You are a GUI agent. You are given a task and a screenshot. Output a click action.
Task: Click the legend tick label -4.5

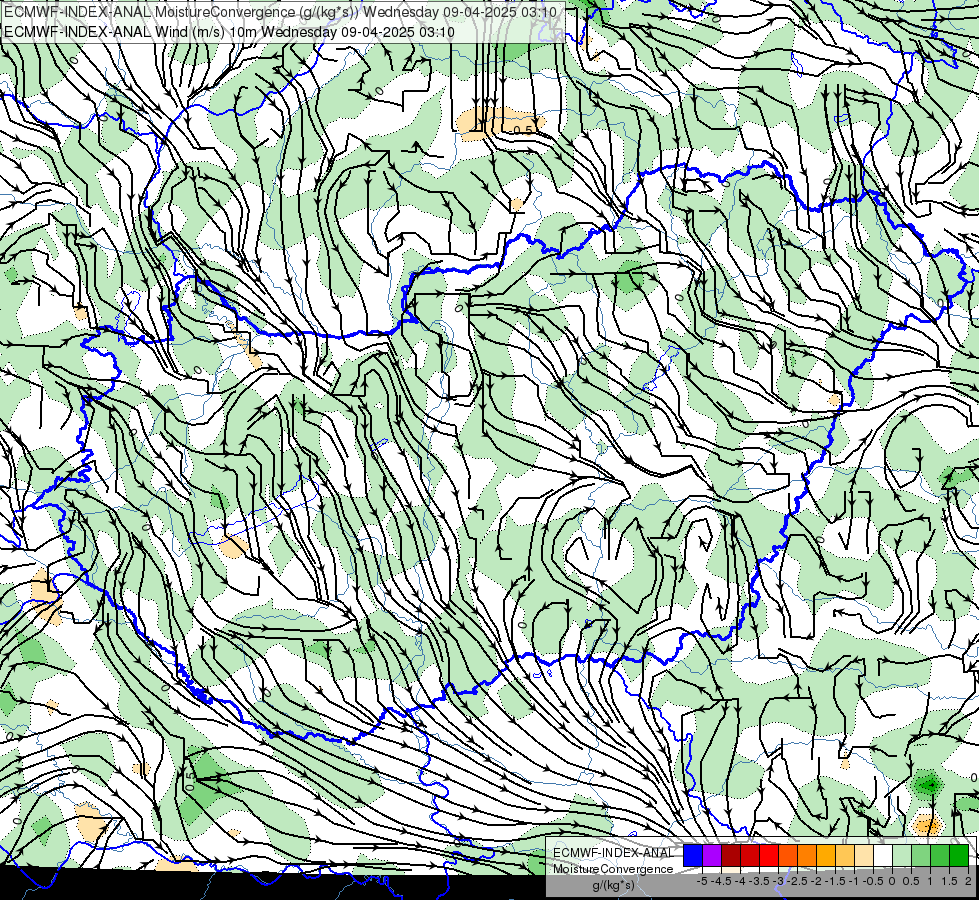tap(721, 881)
